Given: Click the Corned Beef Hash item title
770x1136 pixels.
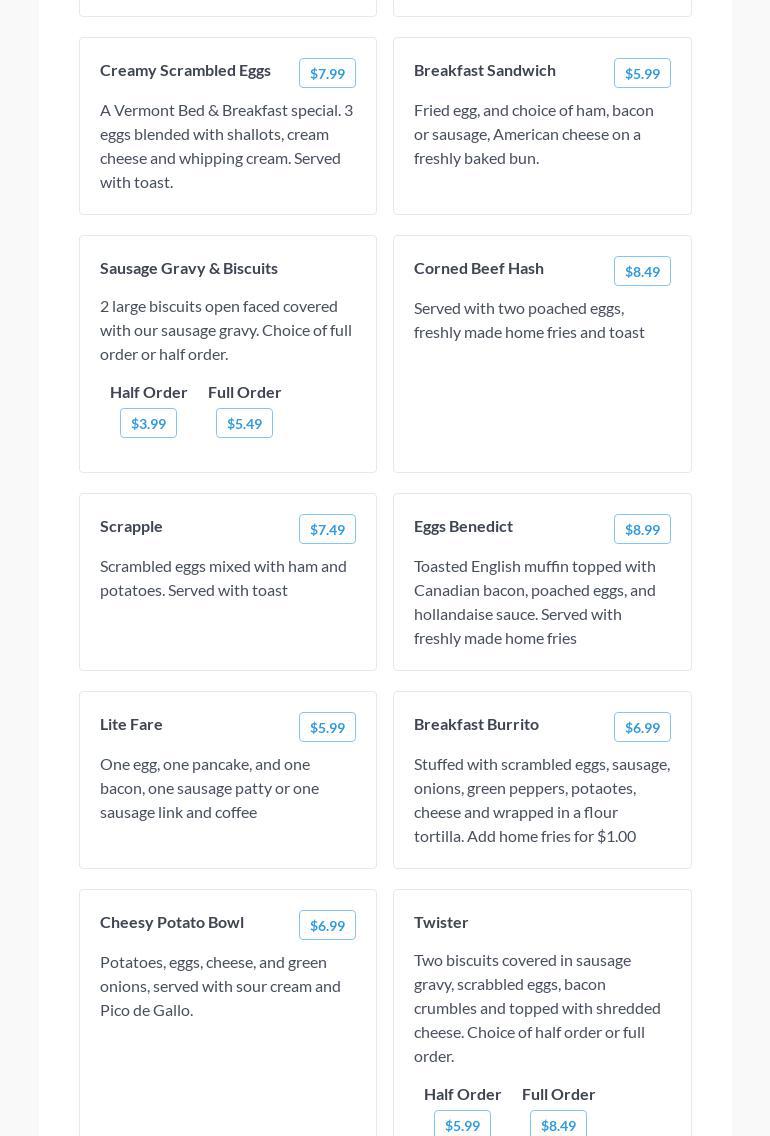Looking at the screenshot, I should (479, 268).
